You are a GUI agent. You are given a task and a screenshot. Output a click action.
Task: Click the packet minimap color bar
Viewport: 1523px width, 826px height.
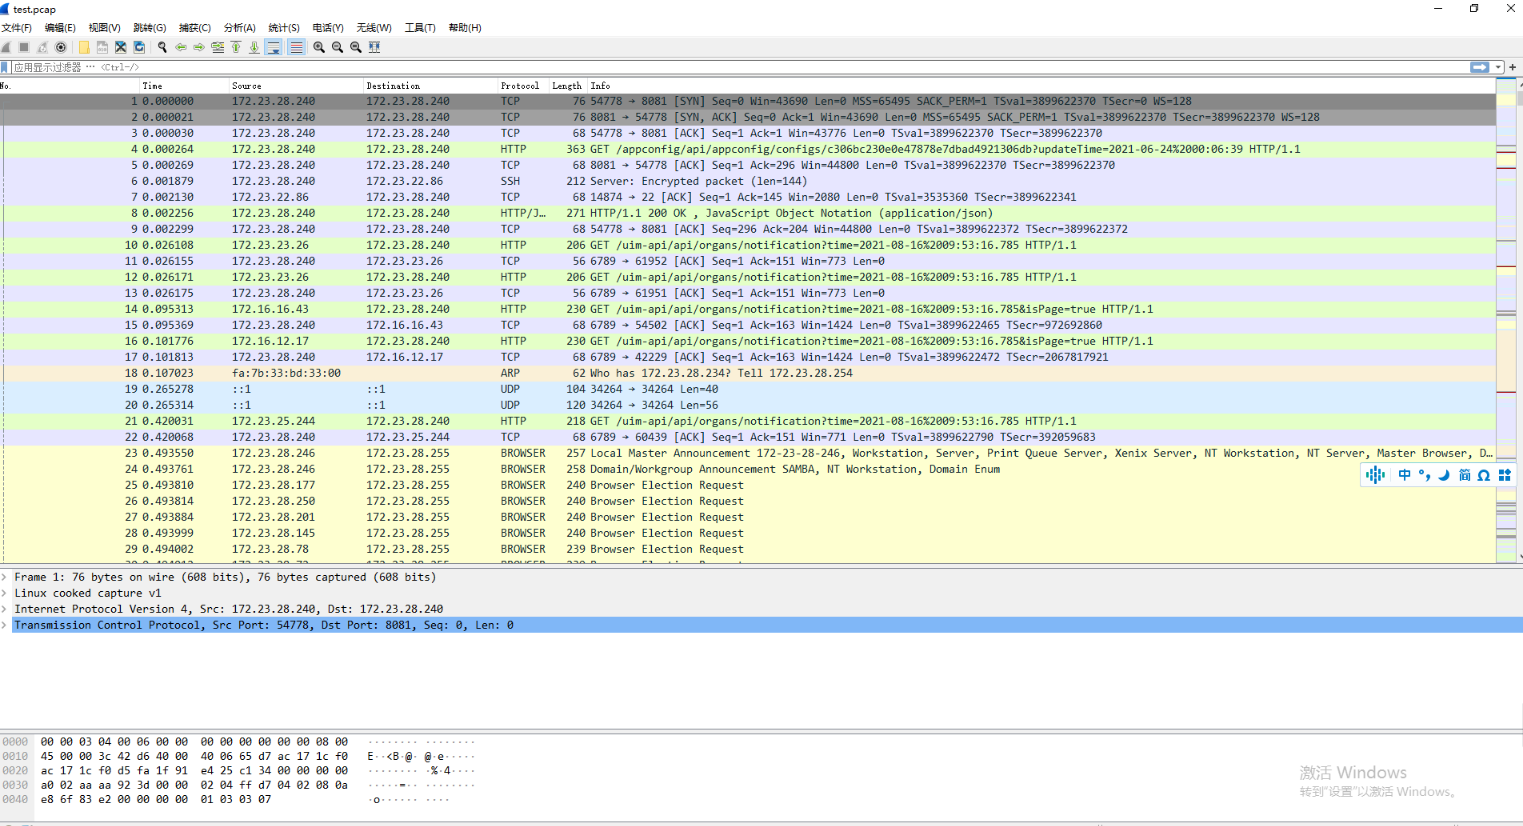1506,320
